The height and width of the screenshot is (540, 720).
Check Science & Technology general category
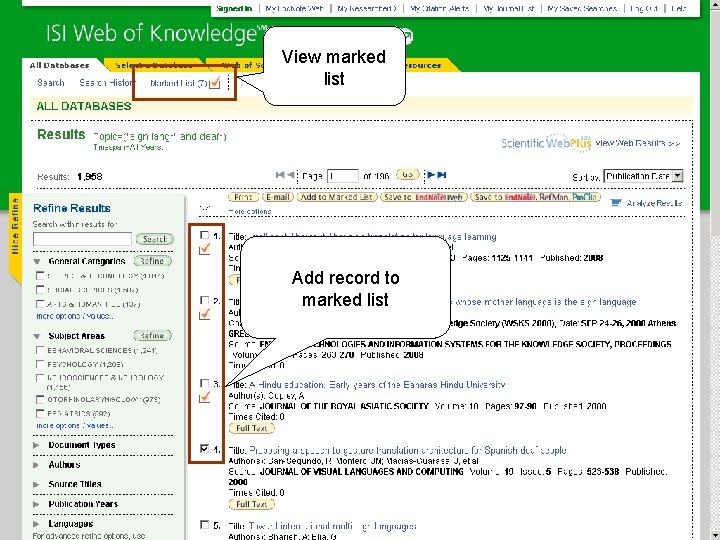pyautogui.click(x=40, y=276)
